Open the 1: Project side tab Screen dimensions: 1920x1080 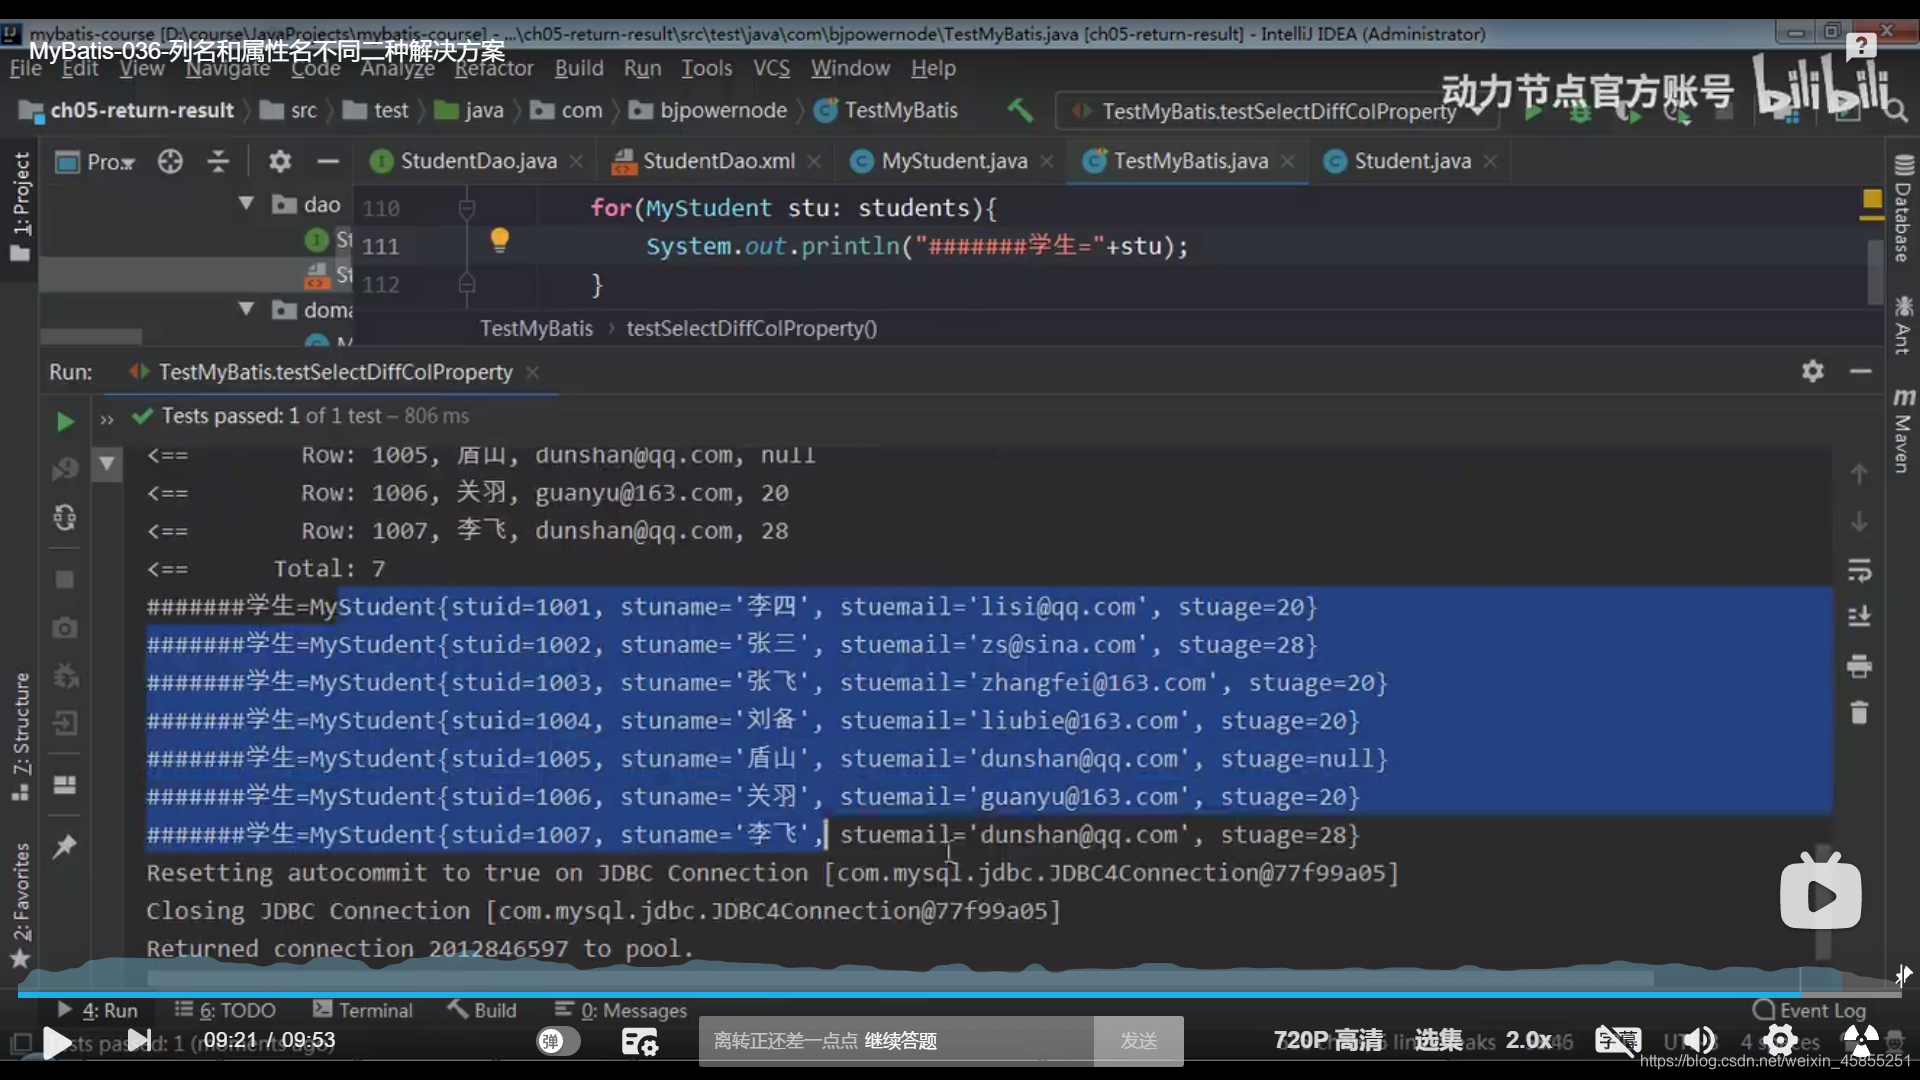tap(20, 206)
